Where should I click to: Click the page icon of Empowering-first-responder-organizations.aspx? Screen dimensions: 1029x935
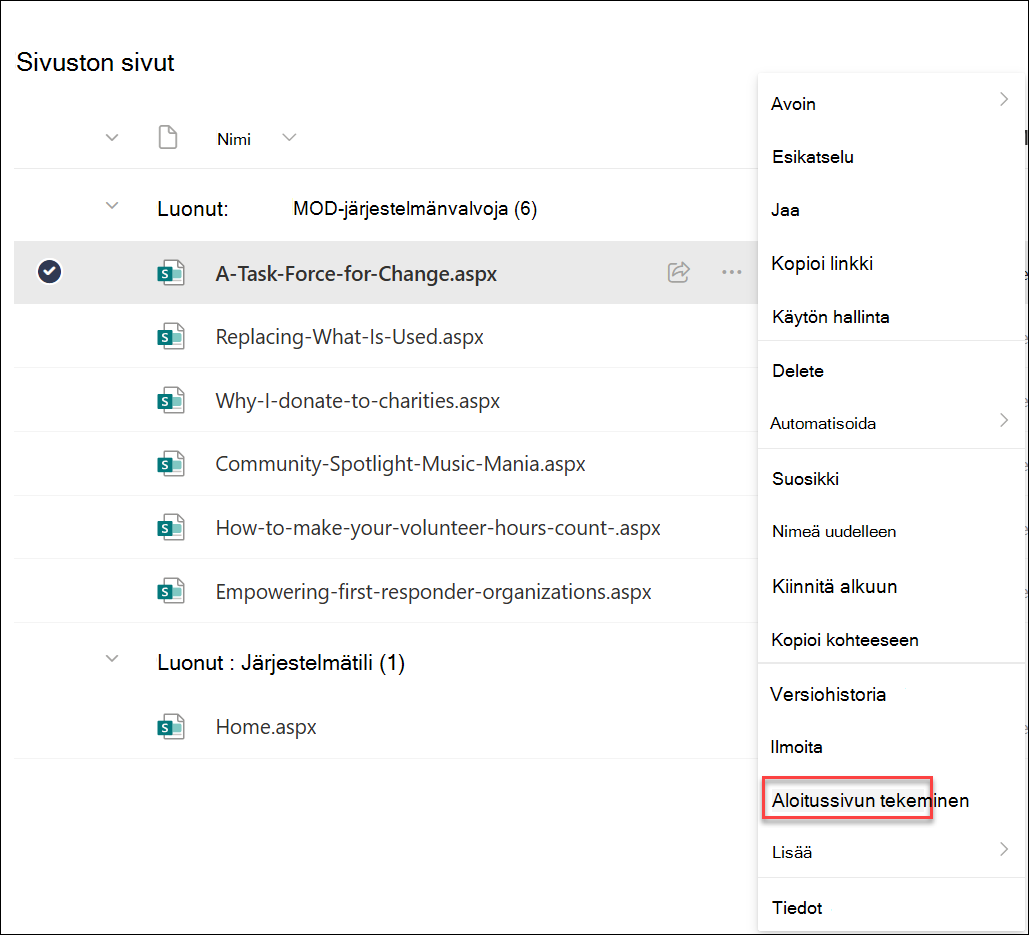point(171,591)
